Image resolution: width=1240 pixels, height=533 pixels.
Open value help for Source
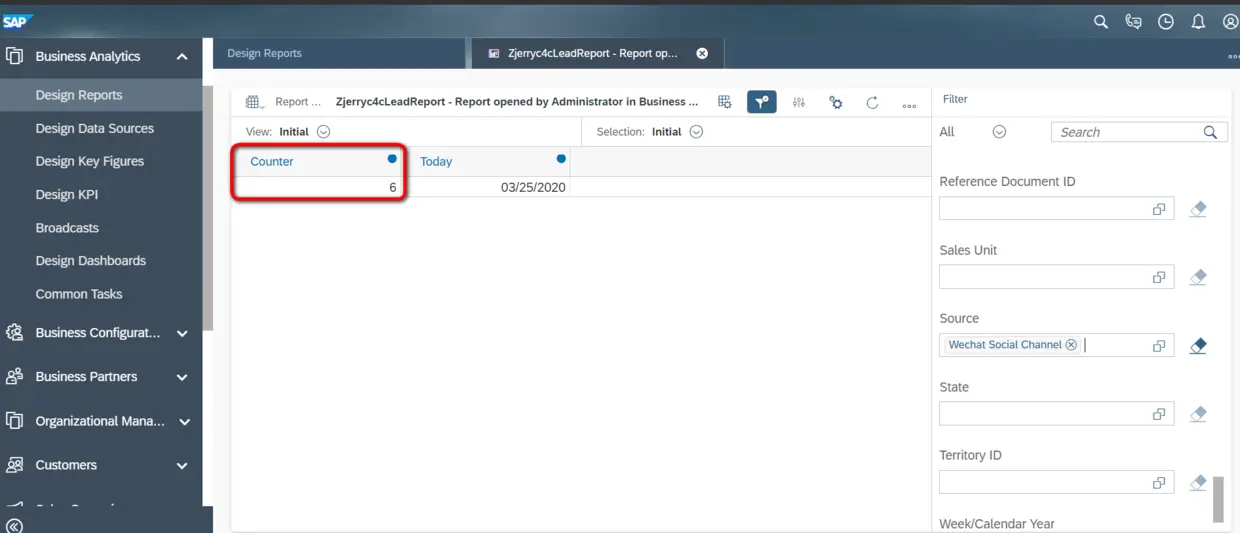[x=1159, y=346]
